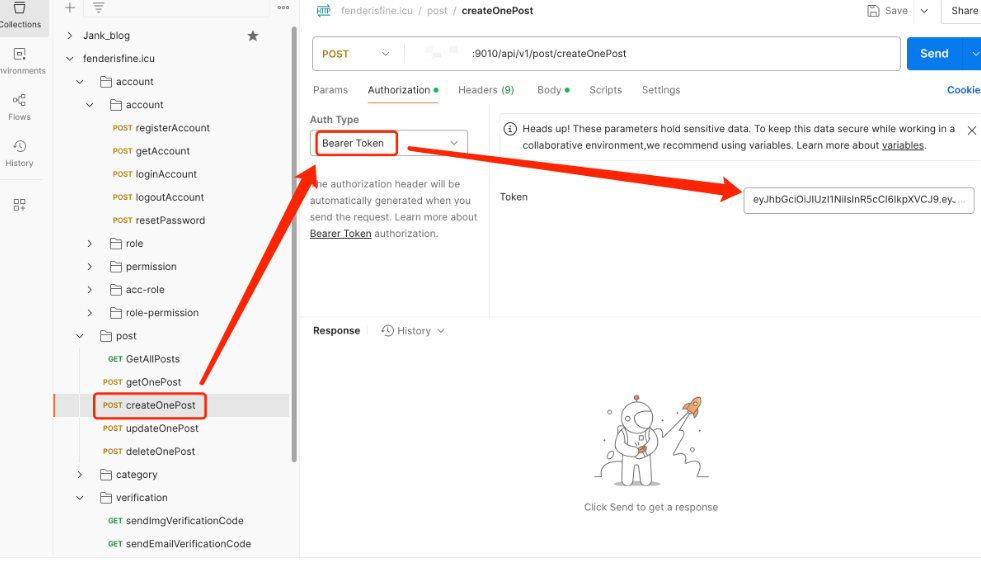The width and height of the screenshot is (981, 562).
Task: Open the variables link in the banner
Action: 902,145
